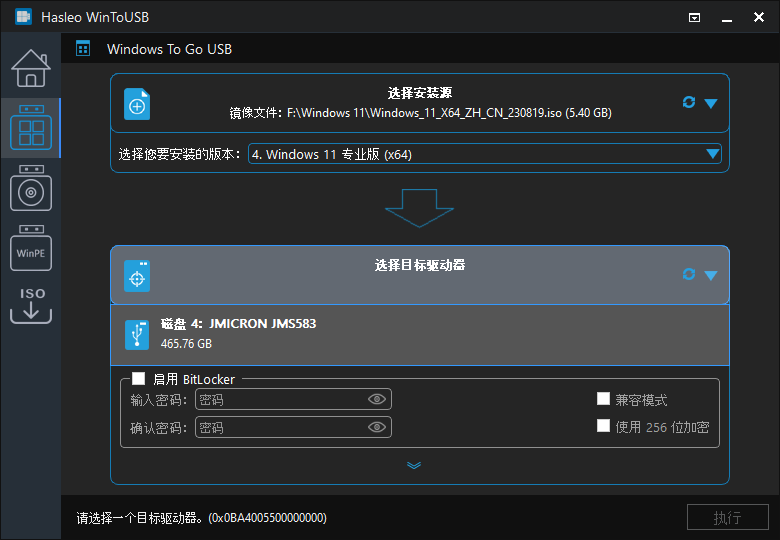The height and width of the screenshot is (540, 780).
Task: Minimize the WinToUSB window
Action: (727, 18)
